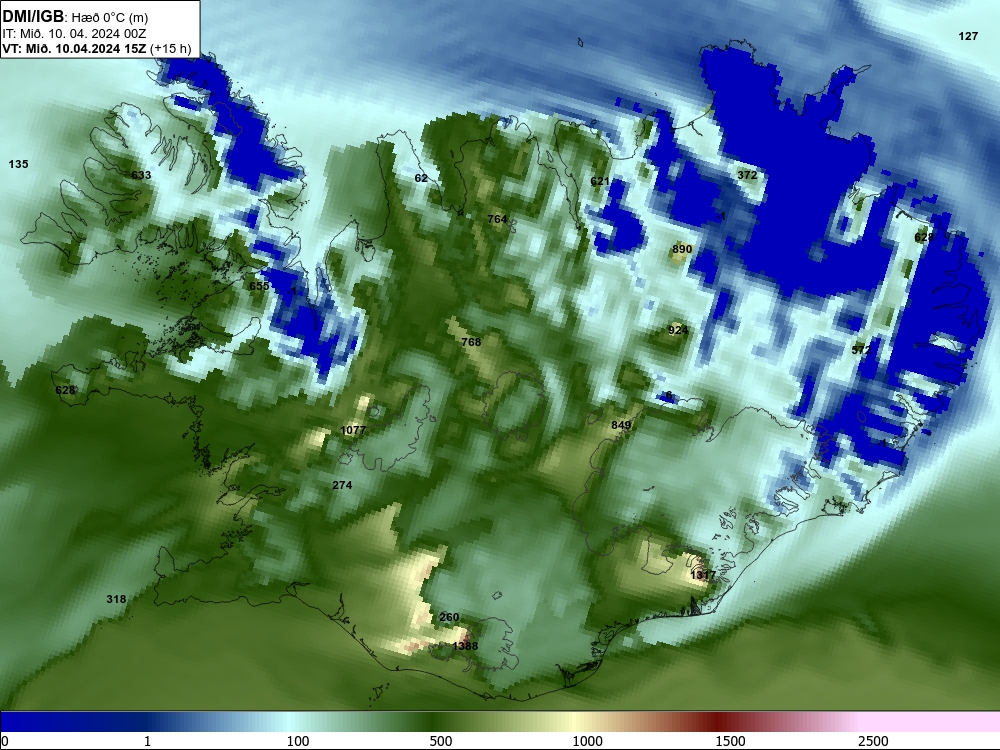Click the map value 1388 near the south coast
This screenshot has height=750, width=1000.
pos(465,646)
